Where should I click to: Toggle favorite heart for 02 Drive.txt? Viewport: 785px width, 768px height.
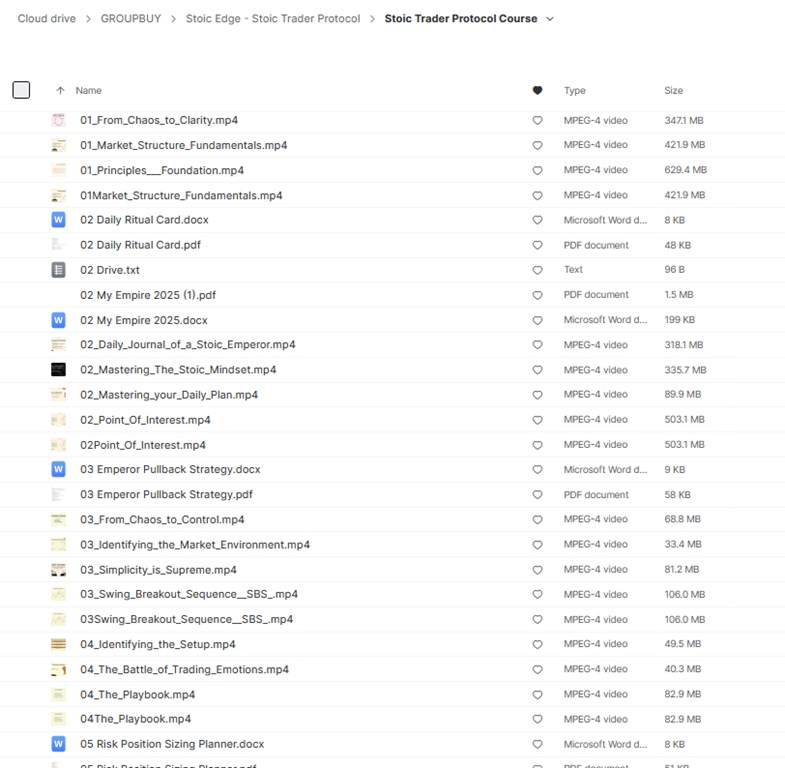[x=537, y=270]
